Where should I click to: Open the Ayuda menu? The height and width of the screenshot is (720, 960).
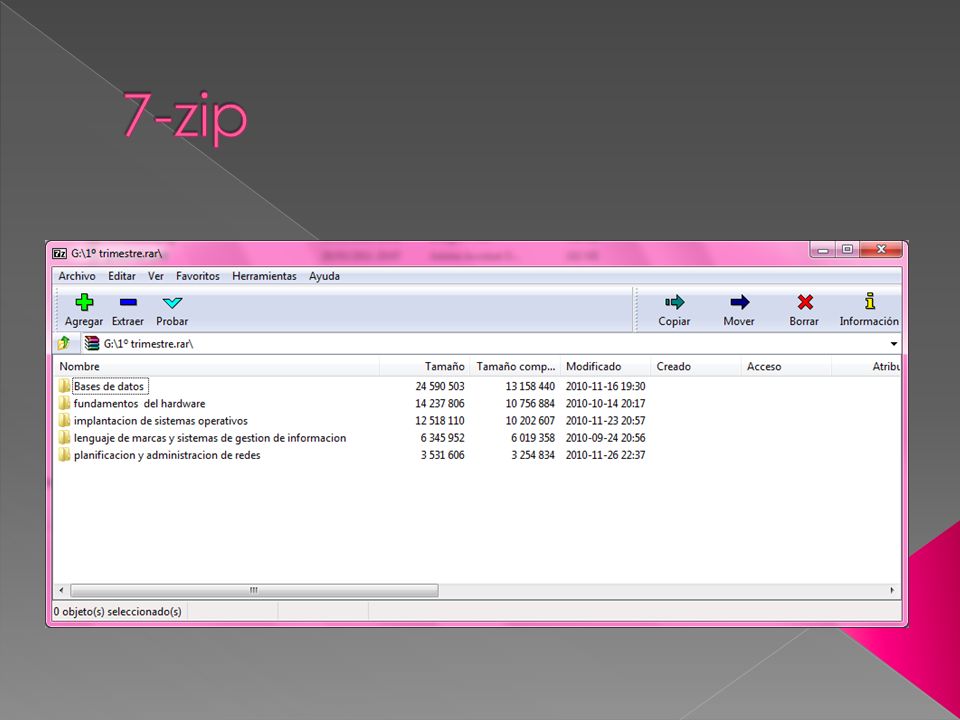[324, 276]
